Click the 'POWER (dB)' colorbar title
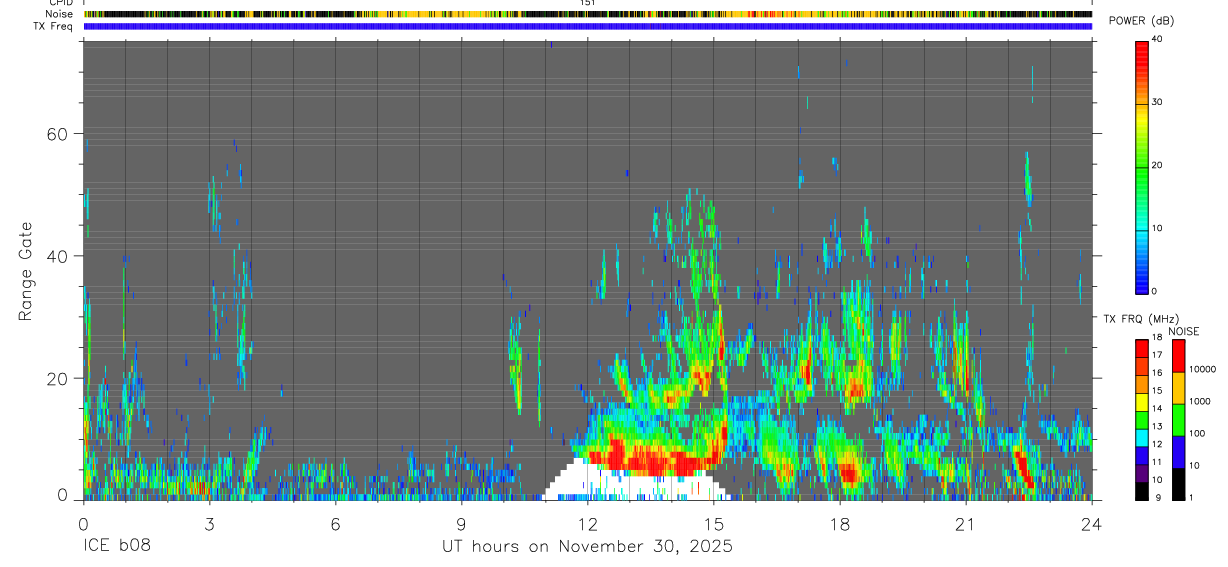This screenshot has width=1228, height=567. pyautogui.click(x=1141, y=21)
